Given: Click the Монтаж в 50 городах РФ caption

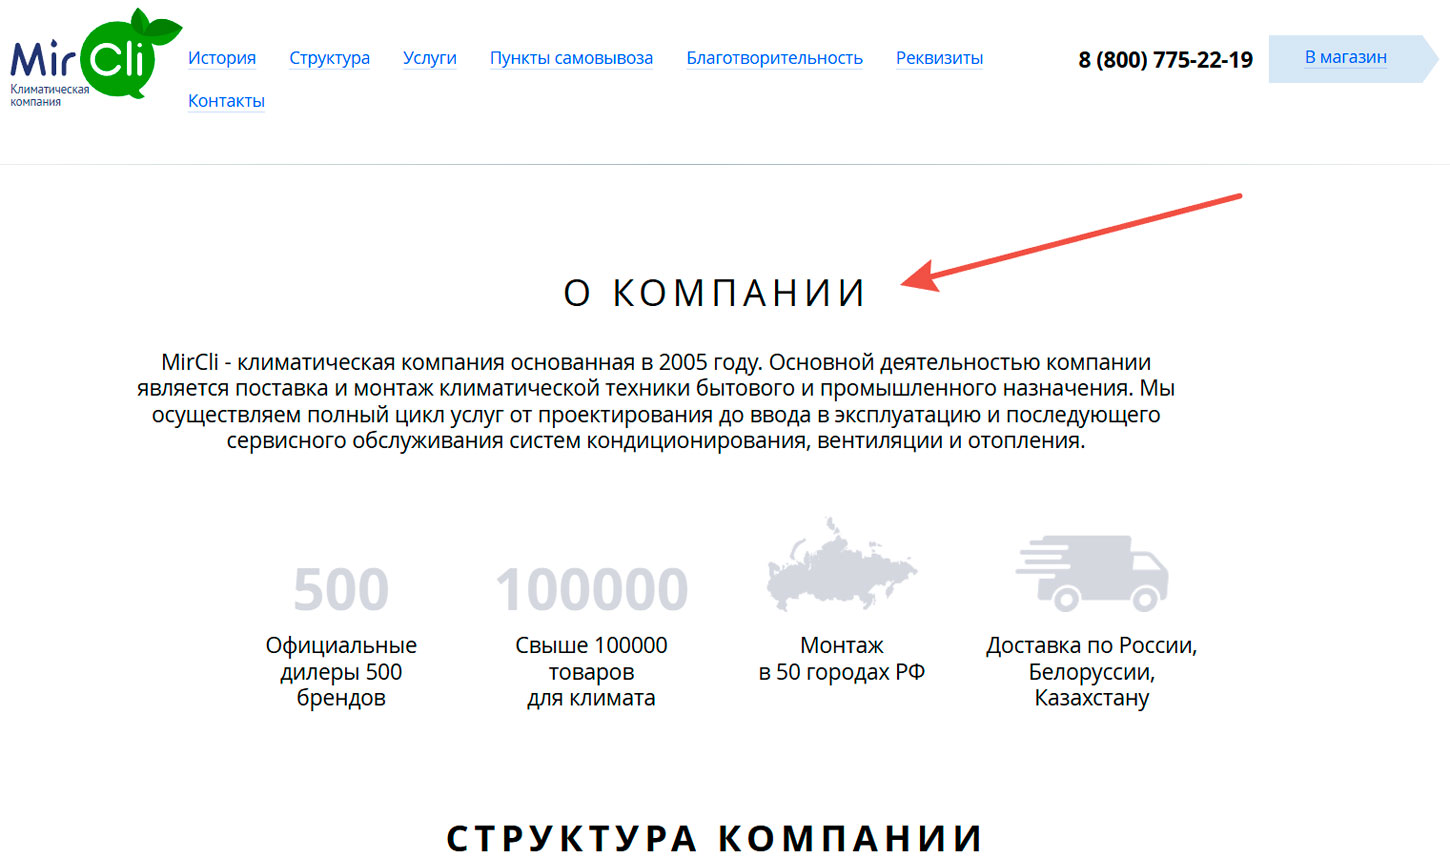Looking at the screenshot, I should [842, 659].
